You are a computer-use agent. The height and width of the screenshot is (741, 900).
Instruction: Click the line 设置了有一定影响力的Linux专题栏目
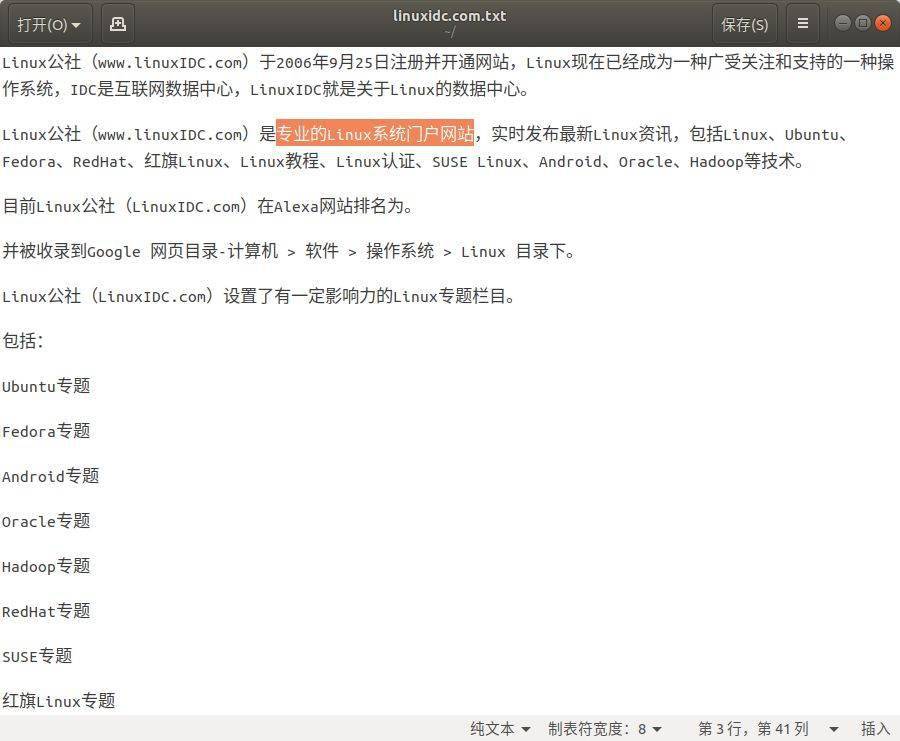tap(259, 296)
